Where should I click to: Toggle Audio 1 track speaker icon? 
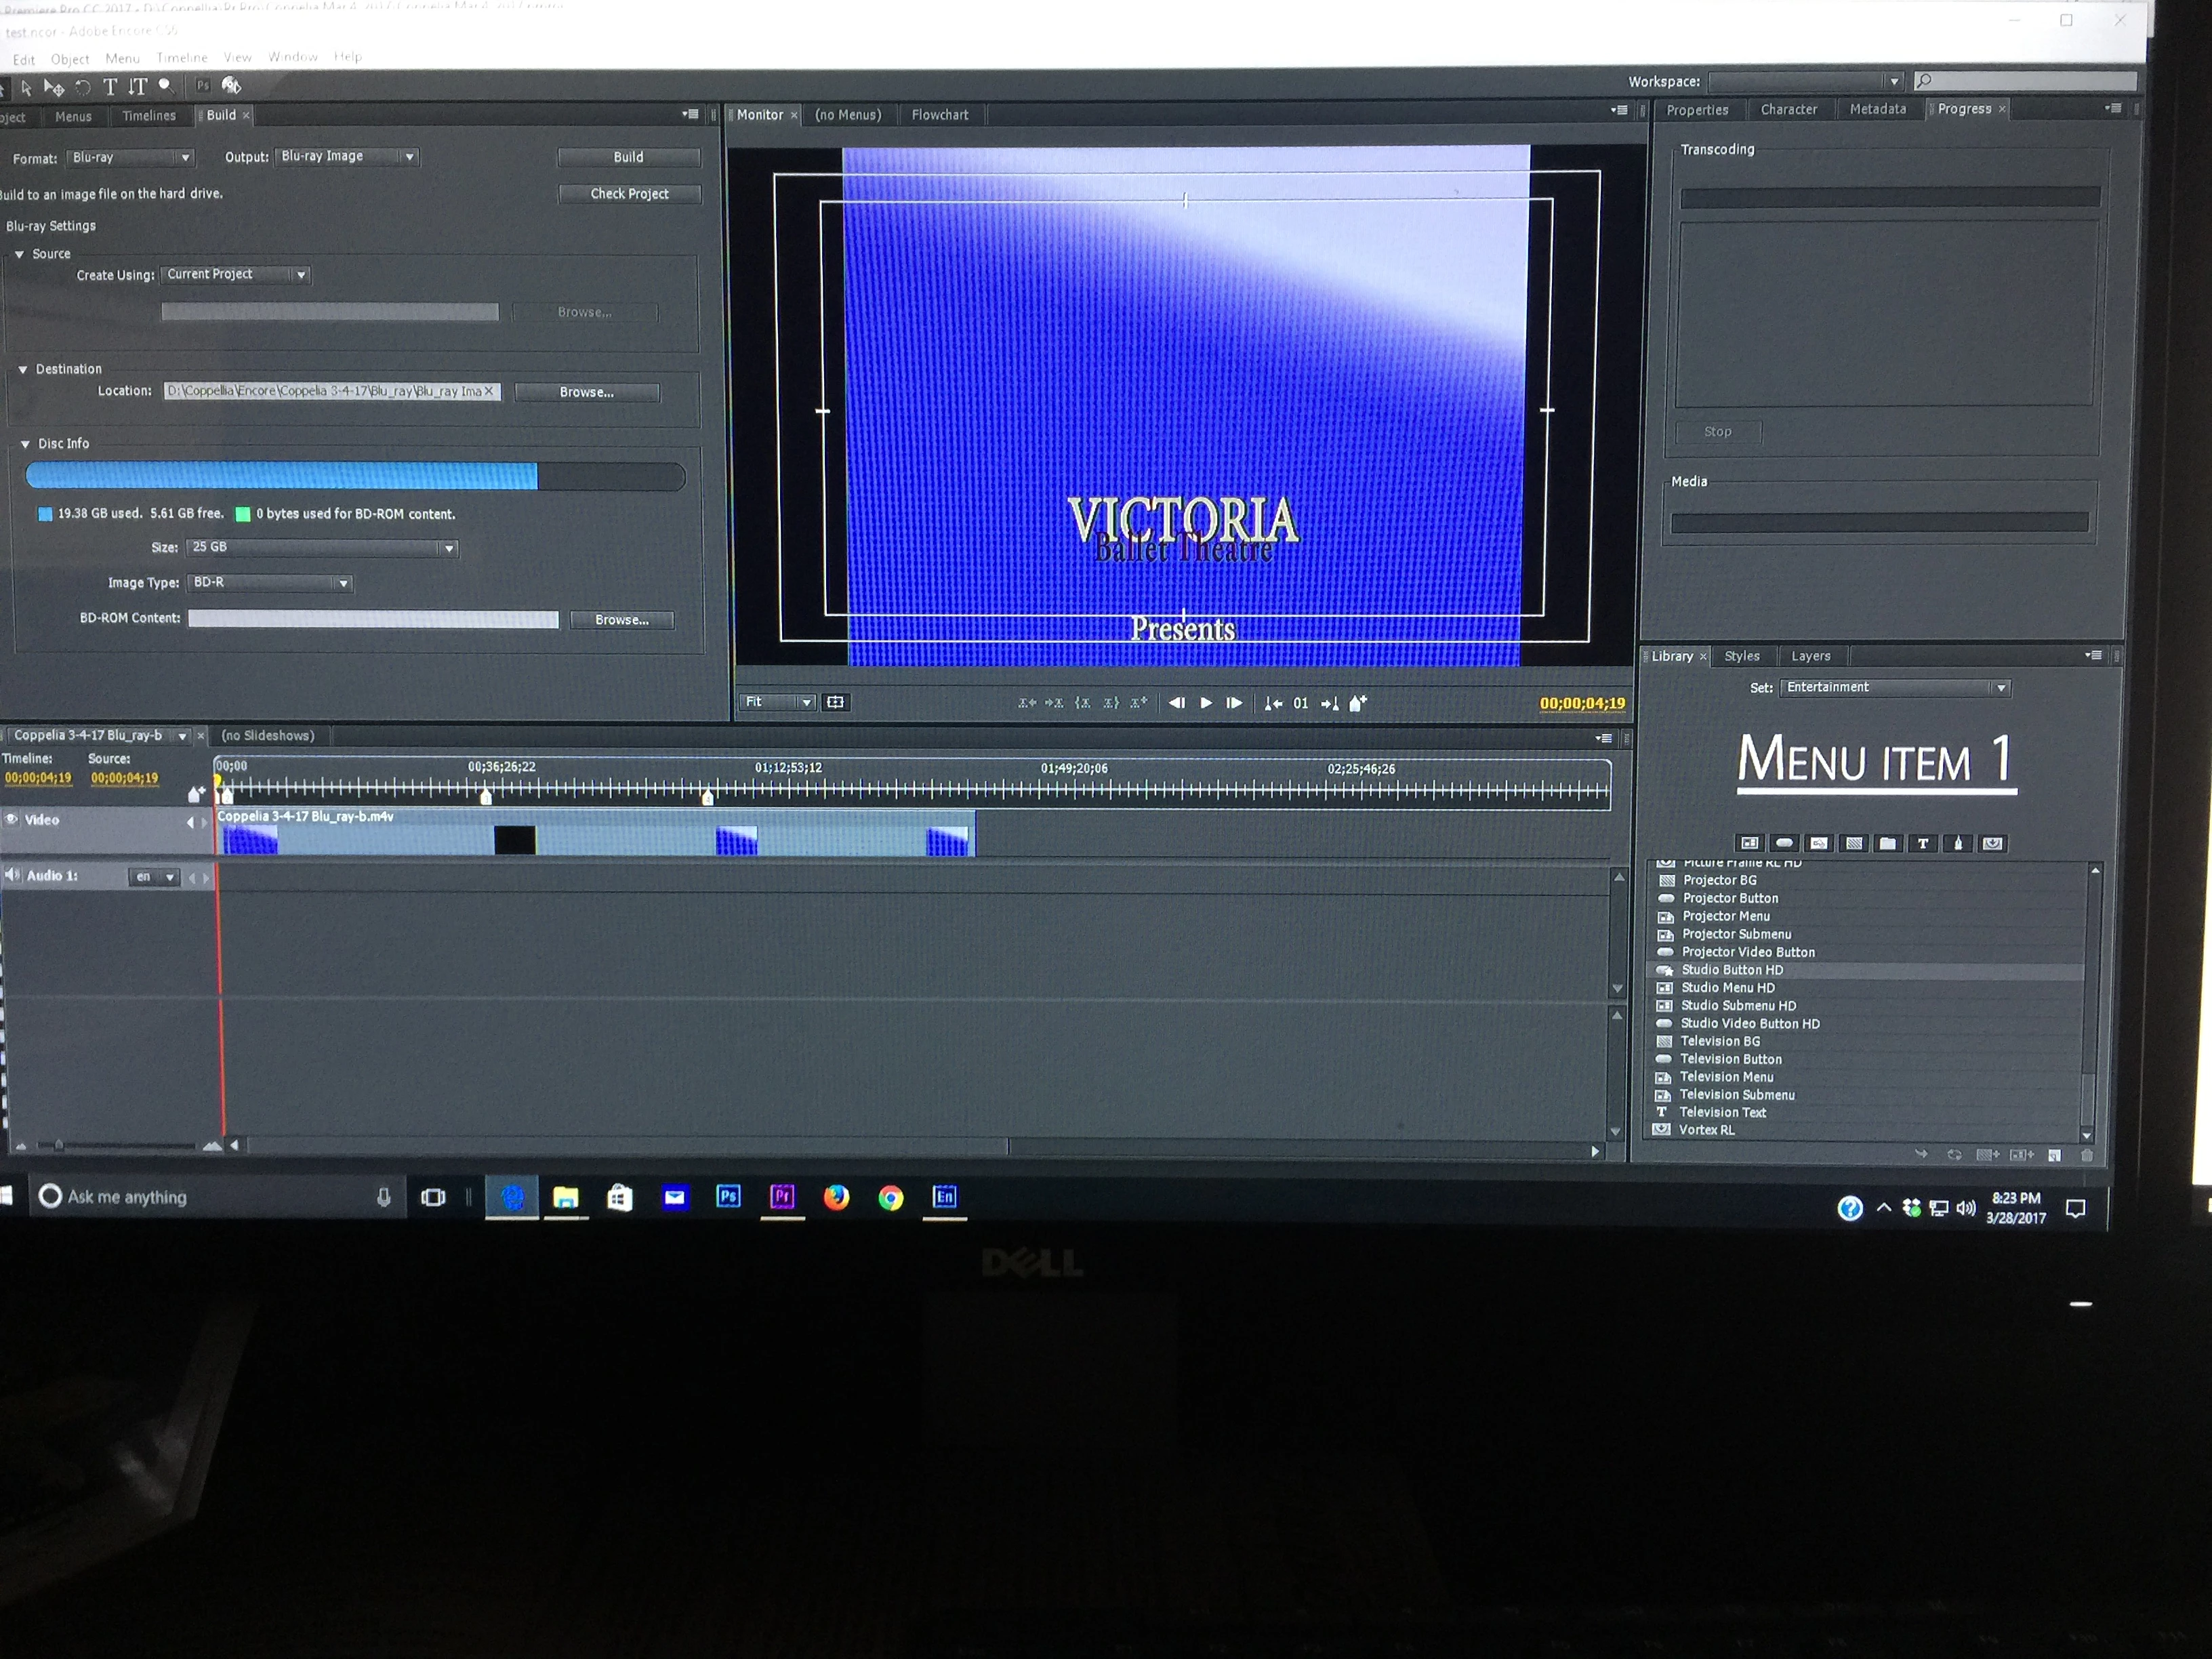pyautogui.click(x=12, y=875)
